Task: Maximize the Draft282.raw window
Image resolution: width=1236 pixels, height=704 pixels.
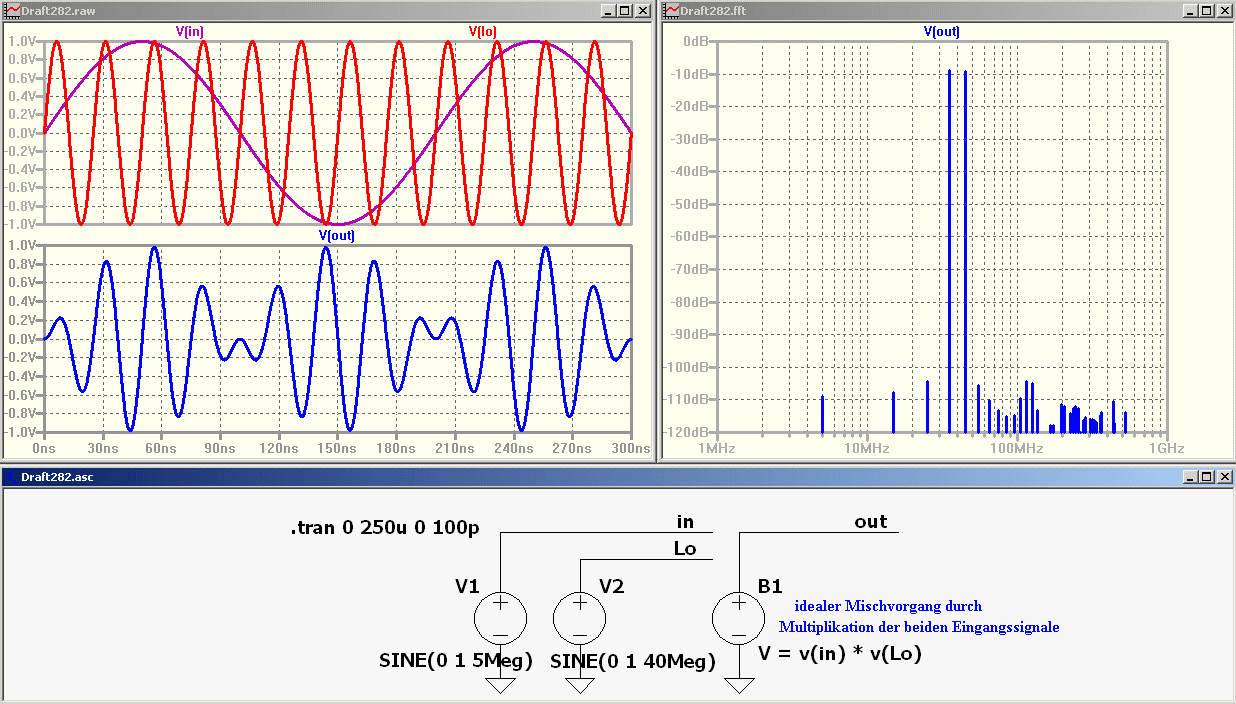Action: pos(625,10)
